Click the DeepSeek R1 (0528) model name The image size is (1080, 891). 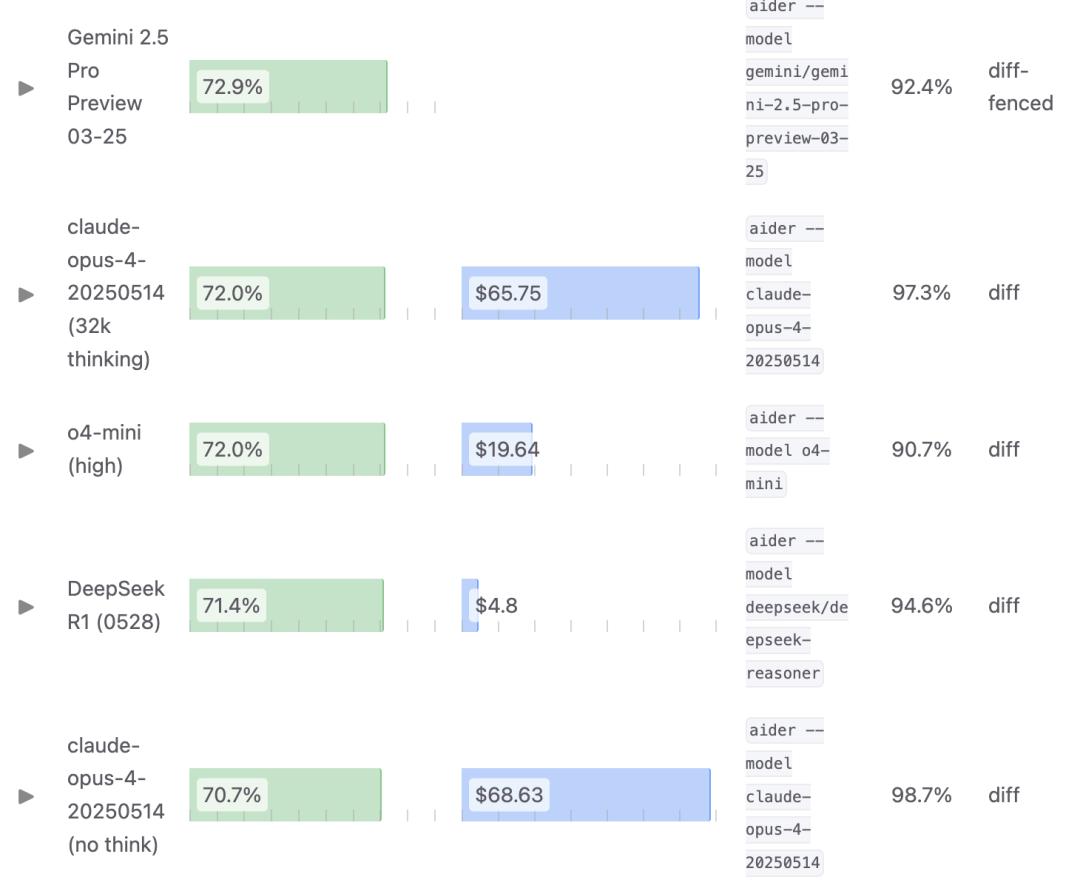pos(116,606)
